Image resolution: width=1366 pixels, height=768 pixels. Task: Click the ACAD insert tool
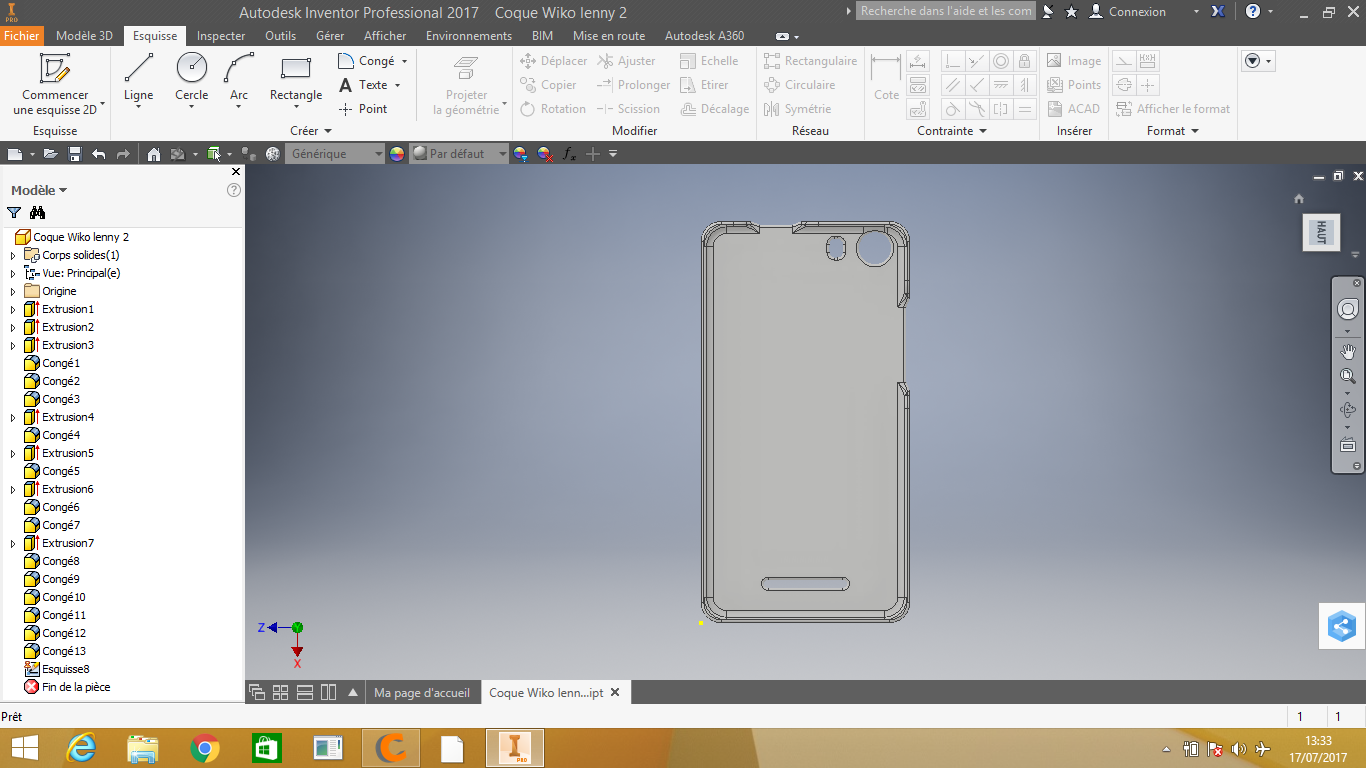click(1073, 109)
